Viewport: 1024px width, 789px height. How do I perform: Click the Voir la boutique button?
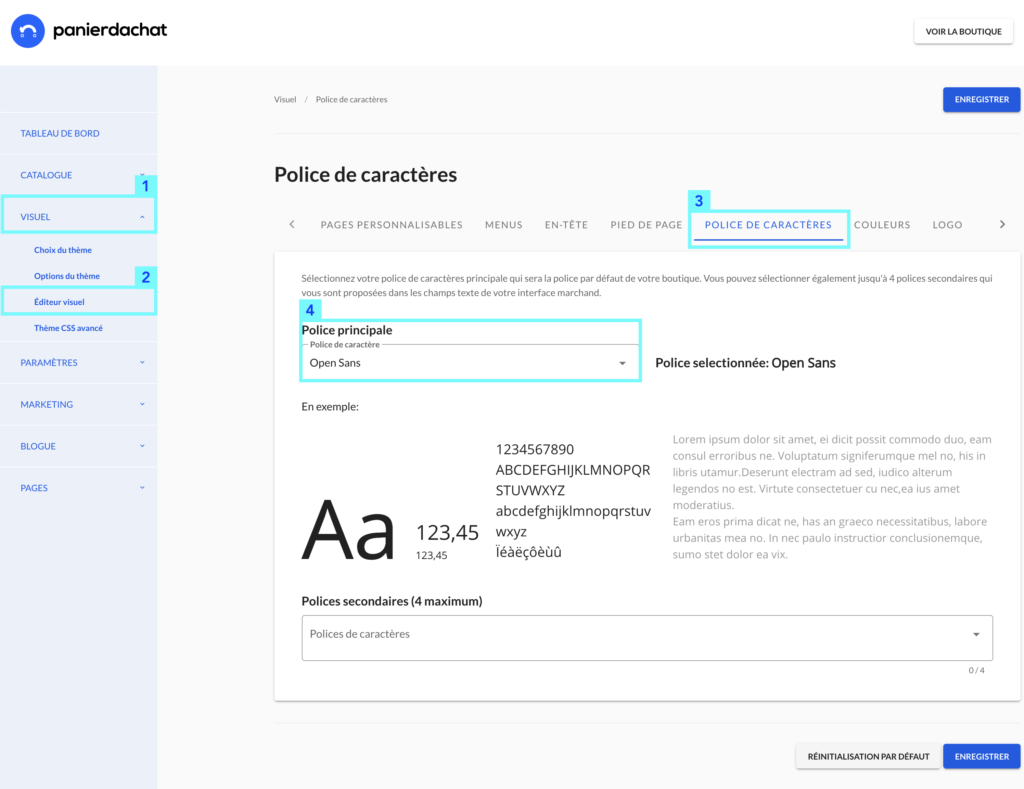click(x=963, y=31)
